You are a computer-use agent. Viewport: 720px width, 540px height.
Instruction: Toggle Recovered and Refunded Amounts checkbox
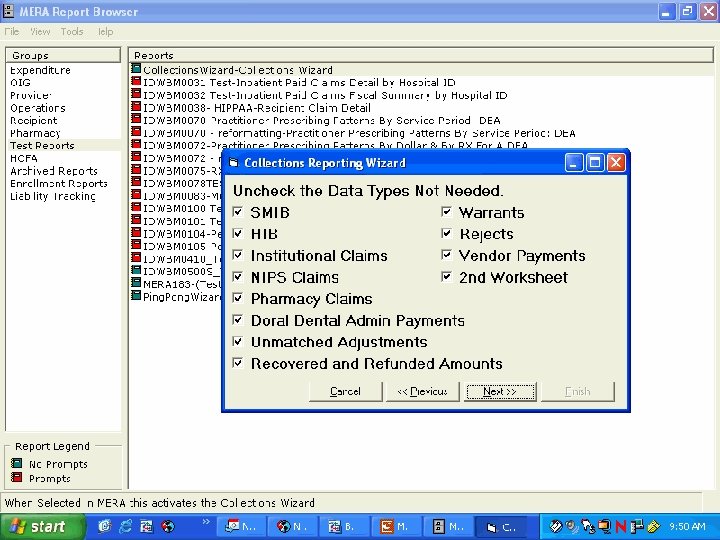coord(238,363)
